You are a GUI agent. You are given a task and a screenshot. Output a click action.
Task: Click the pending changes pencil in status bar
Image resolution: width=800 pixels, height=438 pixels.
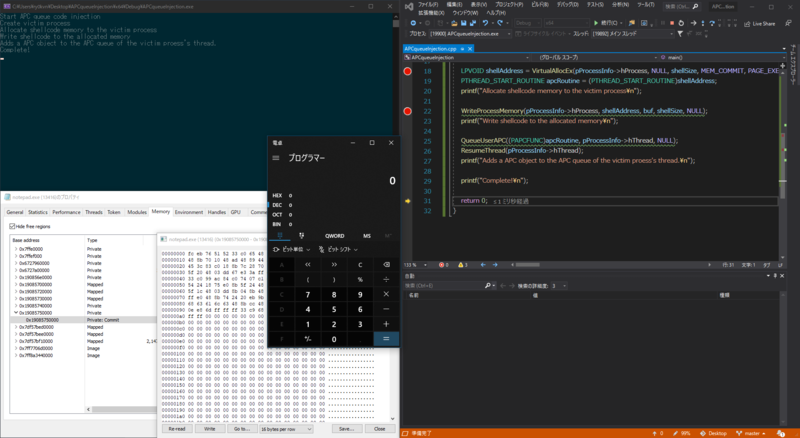676,433
